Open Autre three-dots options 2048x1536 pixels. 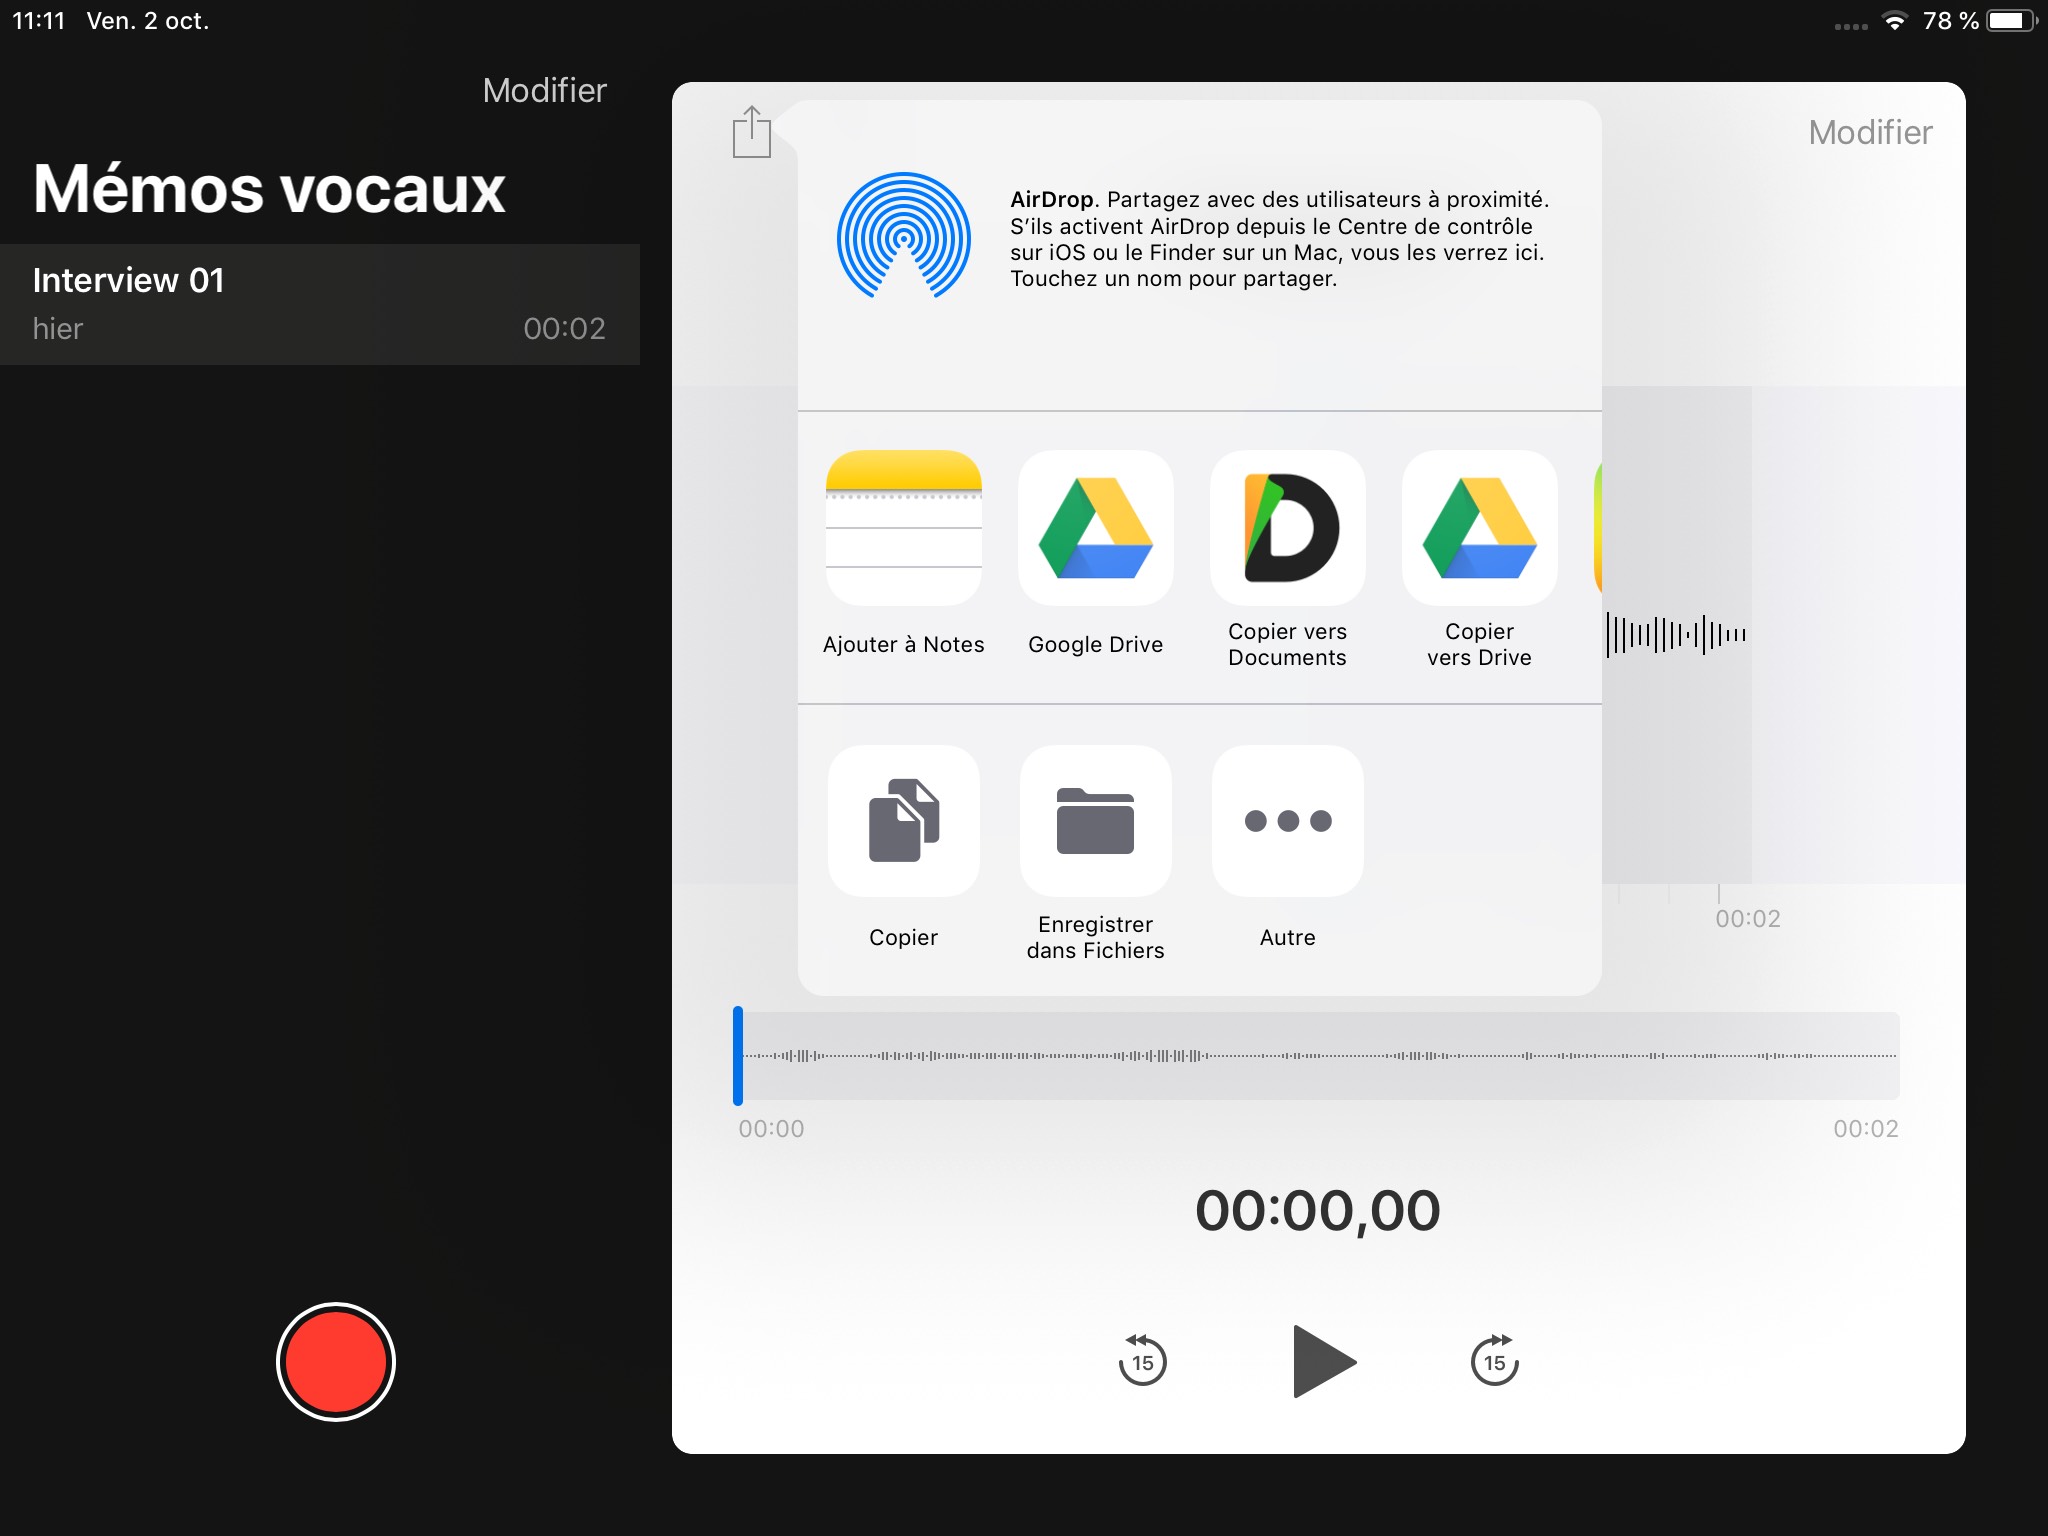(x=1287, y=821)
